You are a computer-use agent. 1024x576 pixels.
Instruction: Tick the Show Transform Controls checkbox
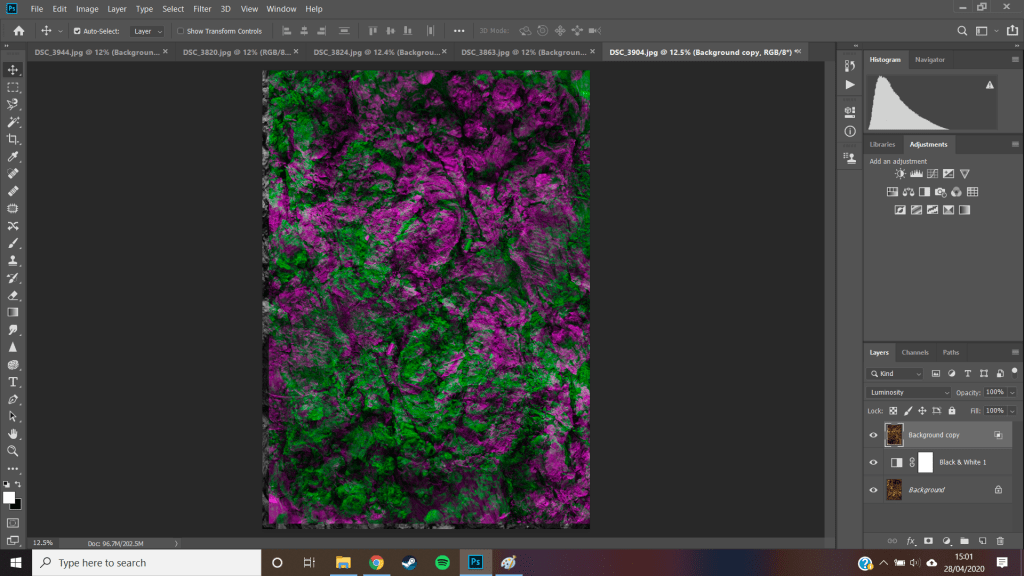(x=181, y=31)
